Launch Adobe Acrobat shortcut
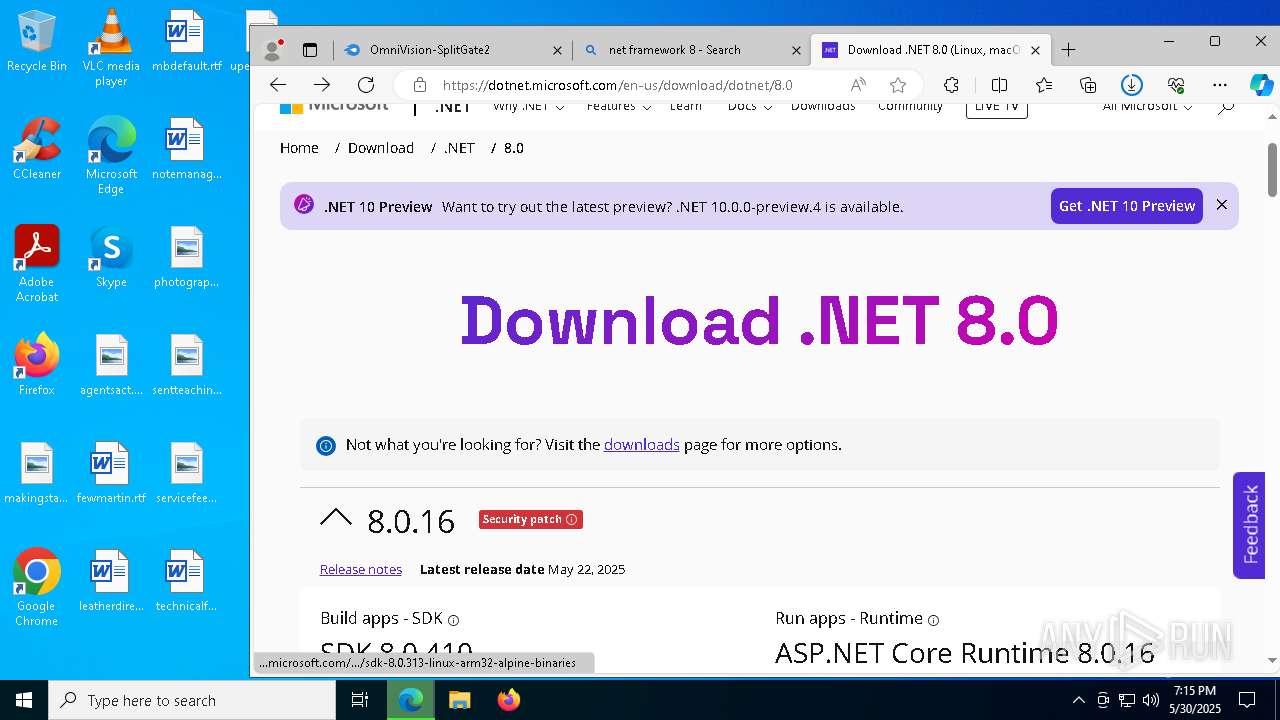1280x720 pixels. 37,264
